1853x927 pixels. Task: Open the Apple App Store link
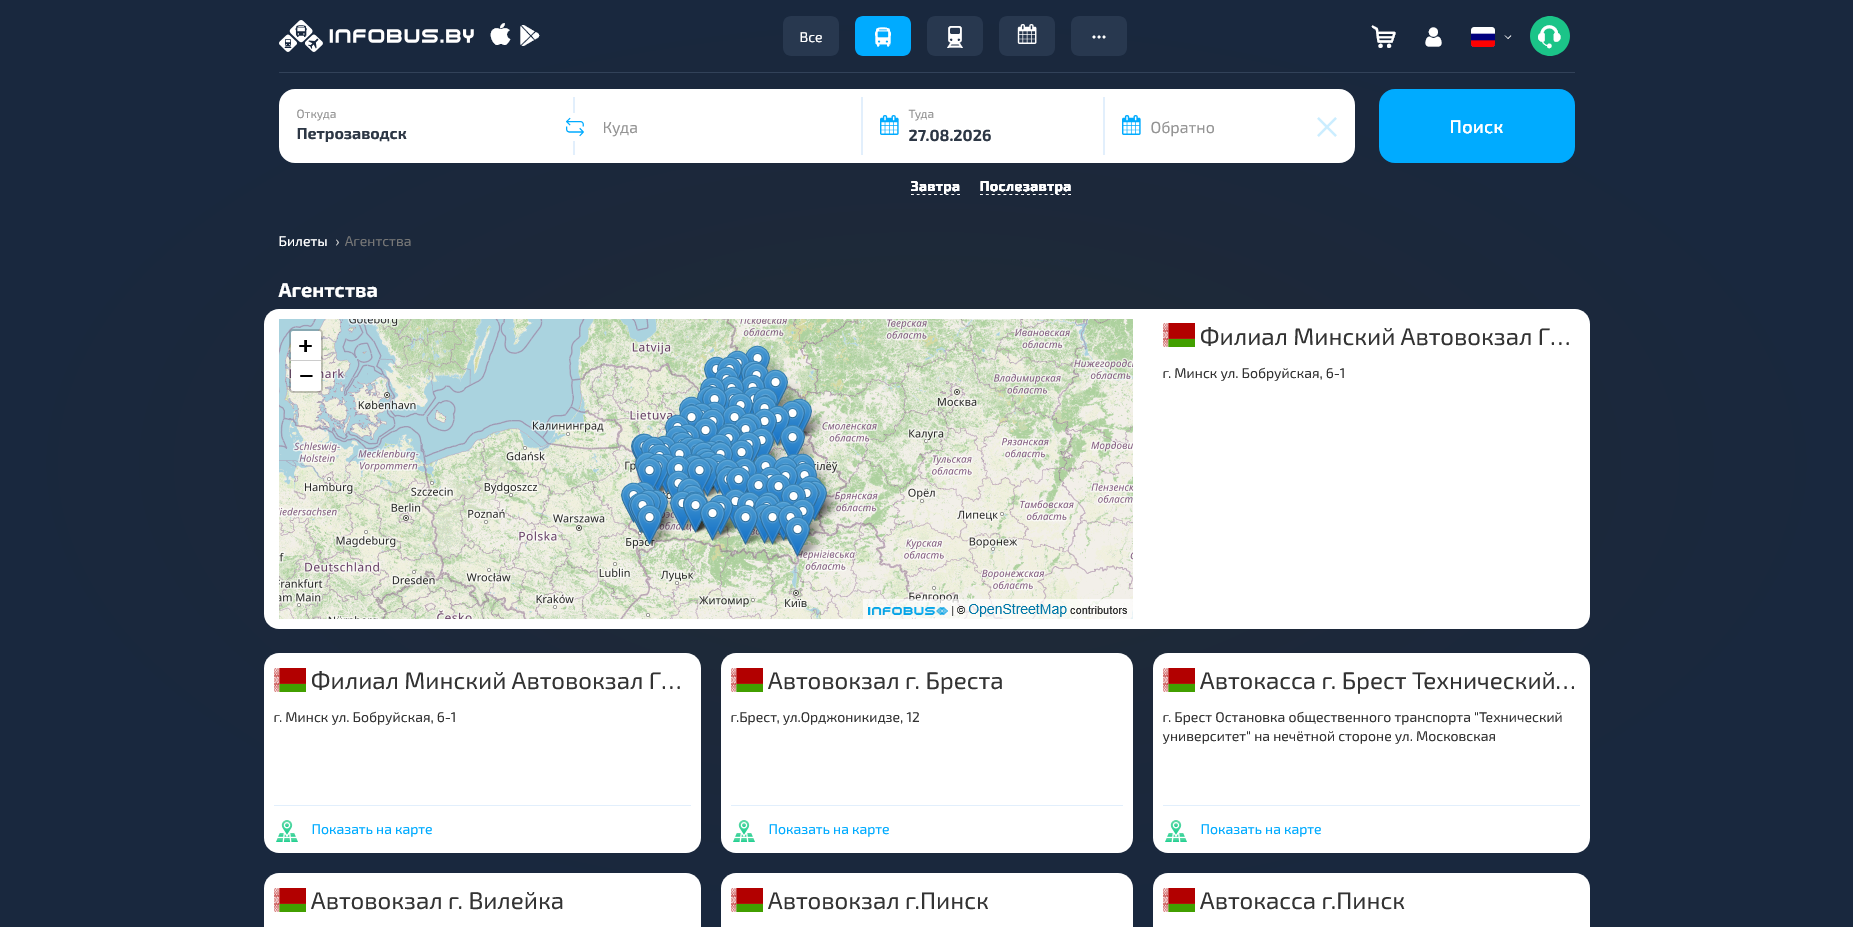(x=500, y=35)
